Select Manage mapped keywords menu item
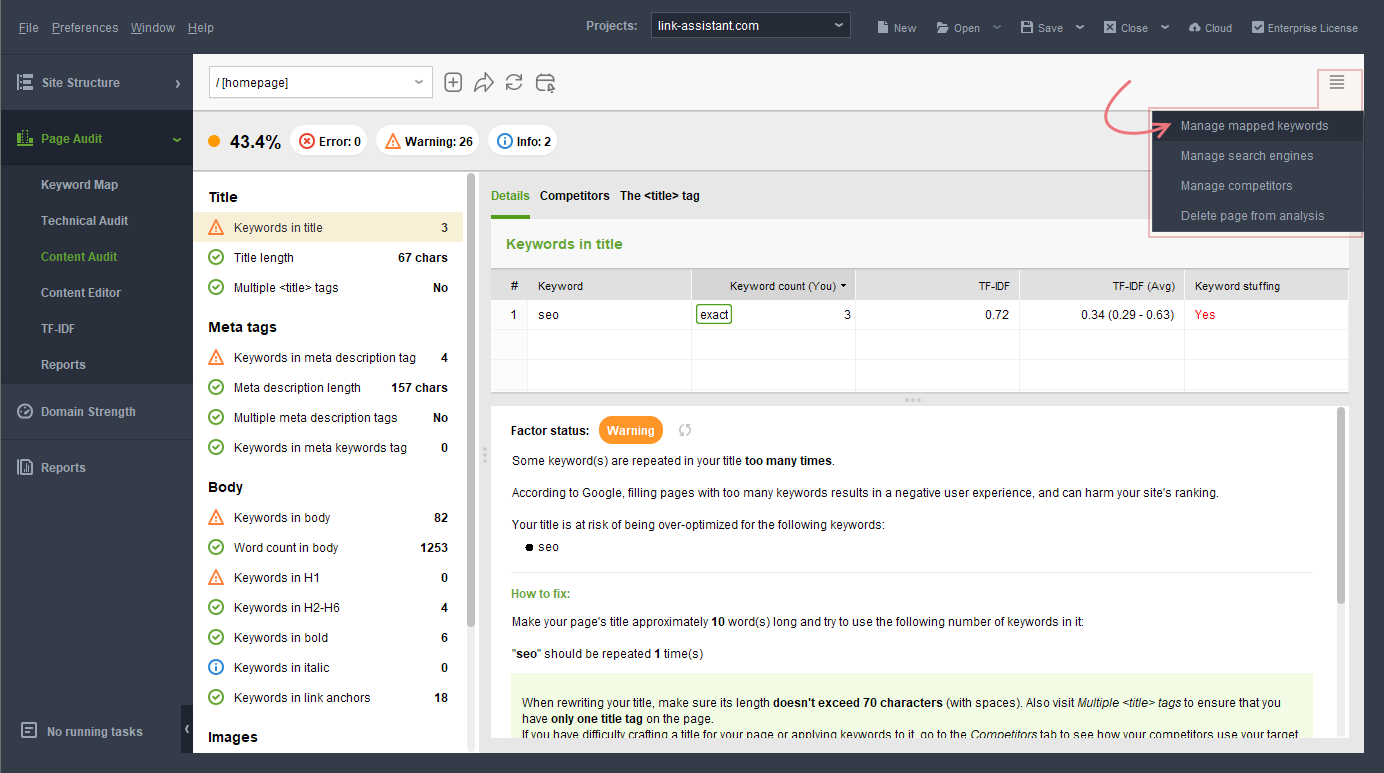 [1256, 125]
